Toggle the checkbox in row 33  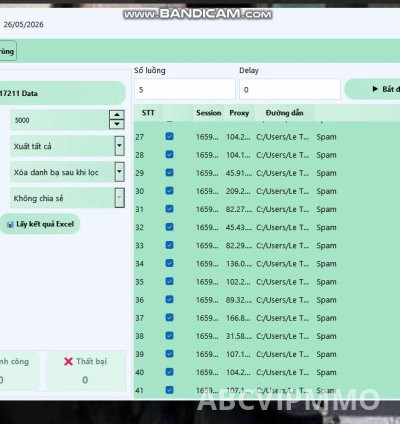[x=169, y=245]
